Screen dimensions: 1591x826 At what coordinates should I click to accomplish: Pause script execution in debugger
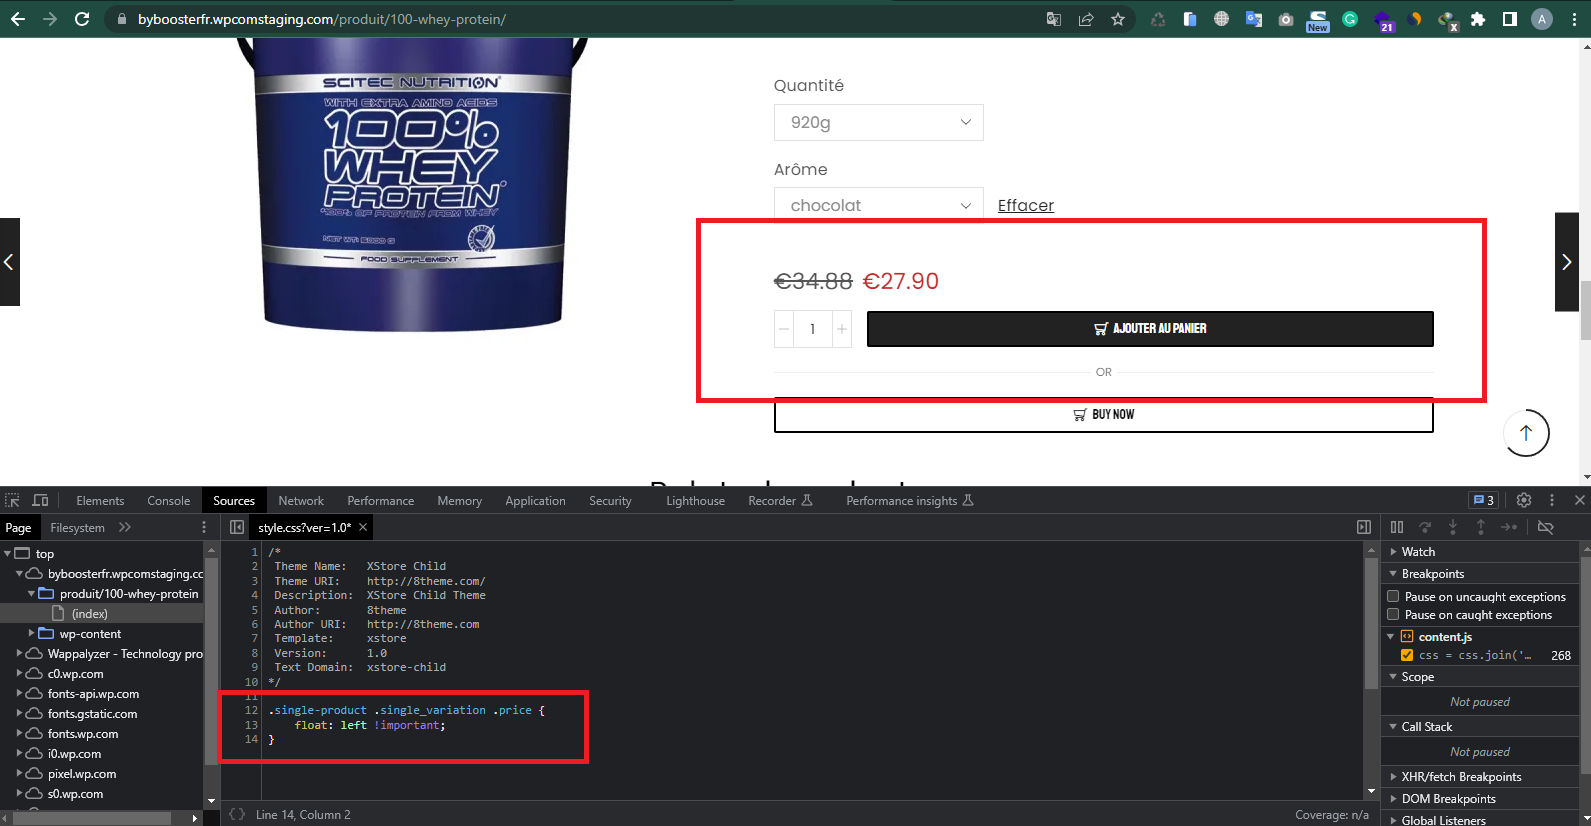pyautogui.click(x=1397, y=527)
